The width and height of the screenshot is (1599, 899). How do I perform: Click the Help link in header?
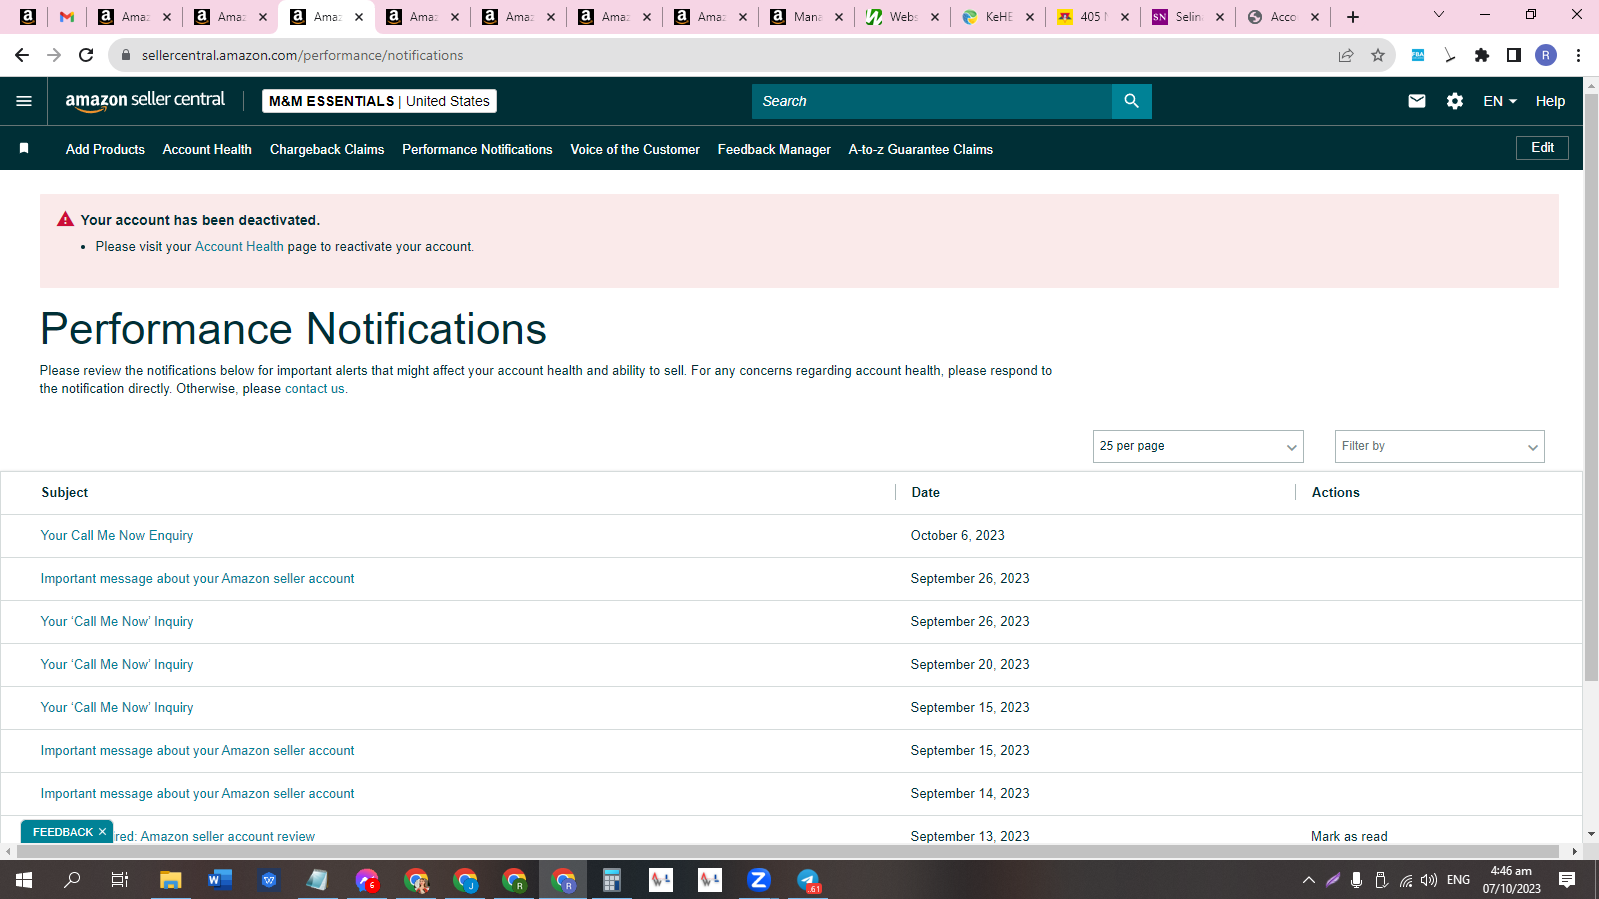1550,101
